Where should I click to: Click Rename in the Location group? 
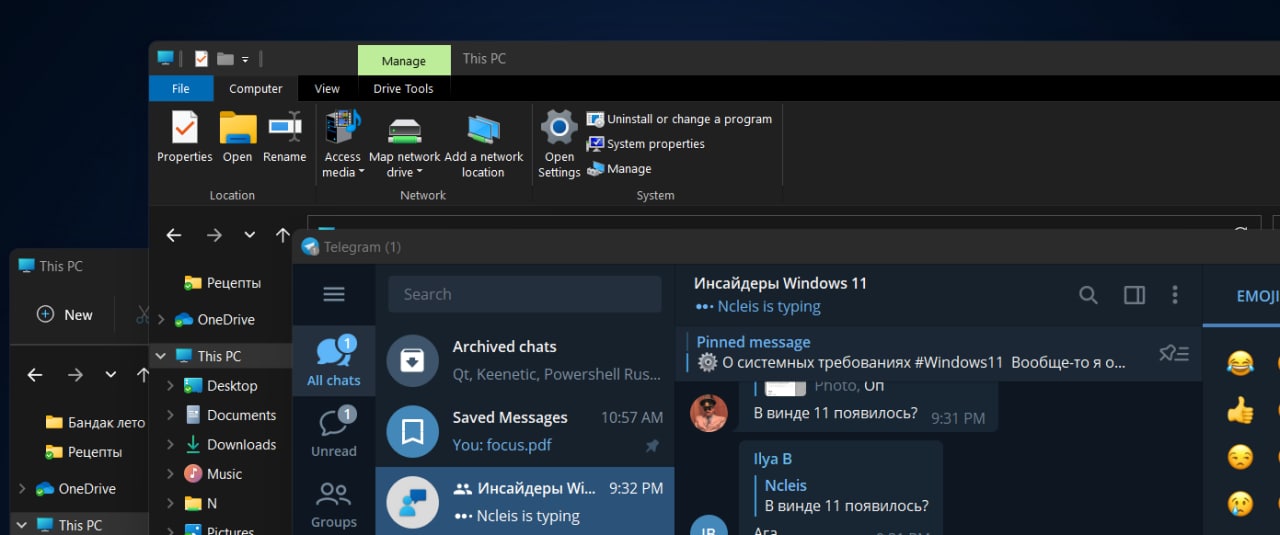point(285,137)
